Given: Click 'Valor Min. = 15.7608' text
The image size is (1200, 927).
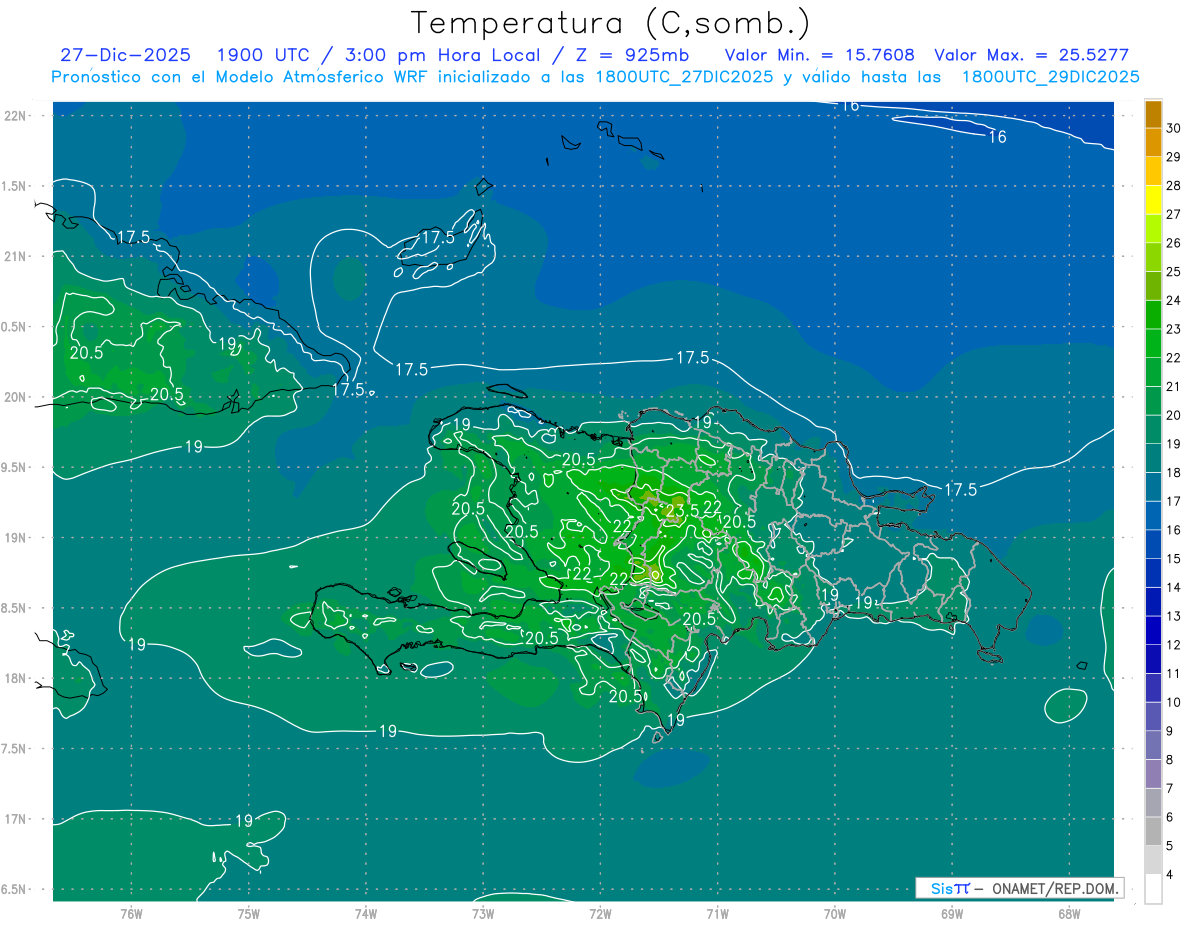Looking at the screenshot, I should tap(819, 55).
